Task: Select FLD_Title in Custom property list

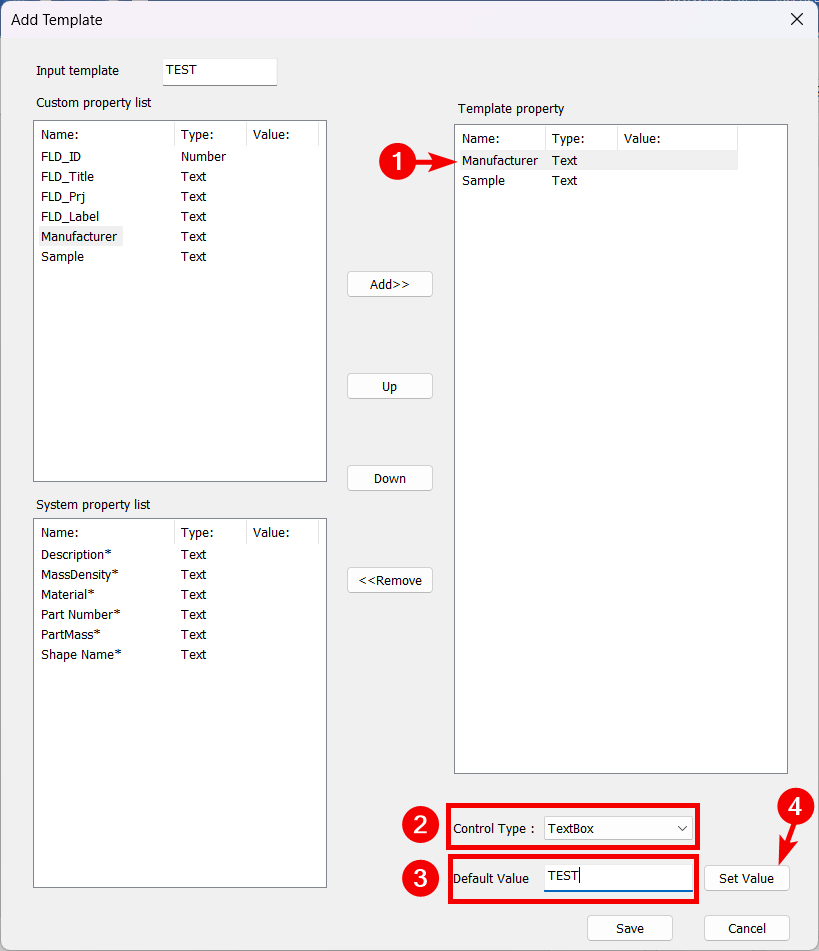Action: tap(67, 177)
